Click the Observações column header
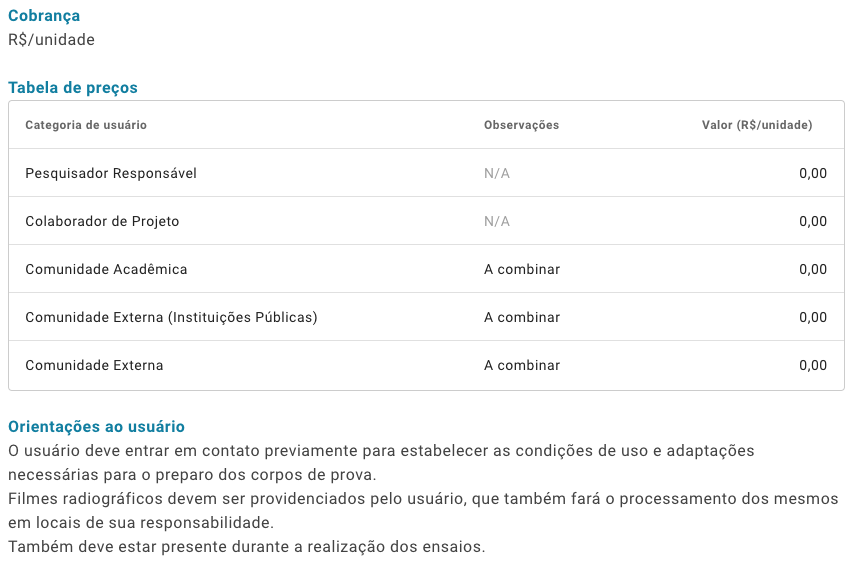This screenshot has height=563, width=856. coord(521,125)
